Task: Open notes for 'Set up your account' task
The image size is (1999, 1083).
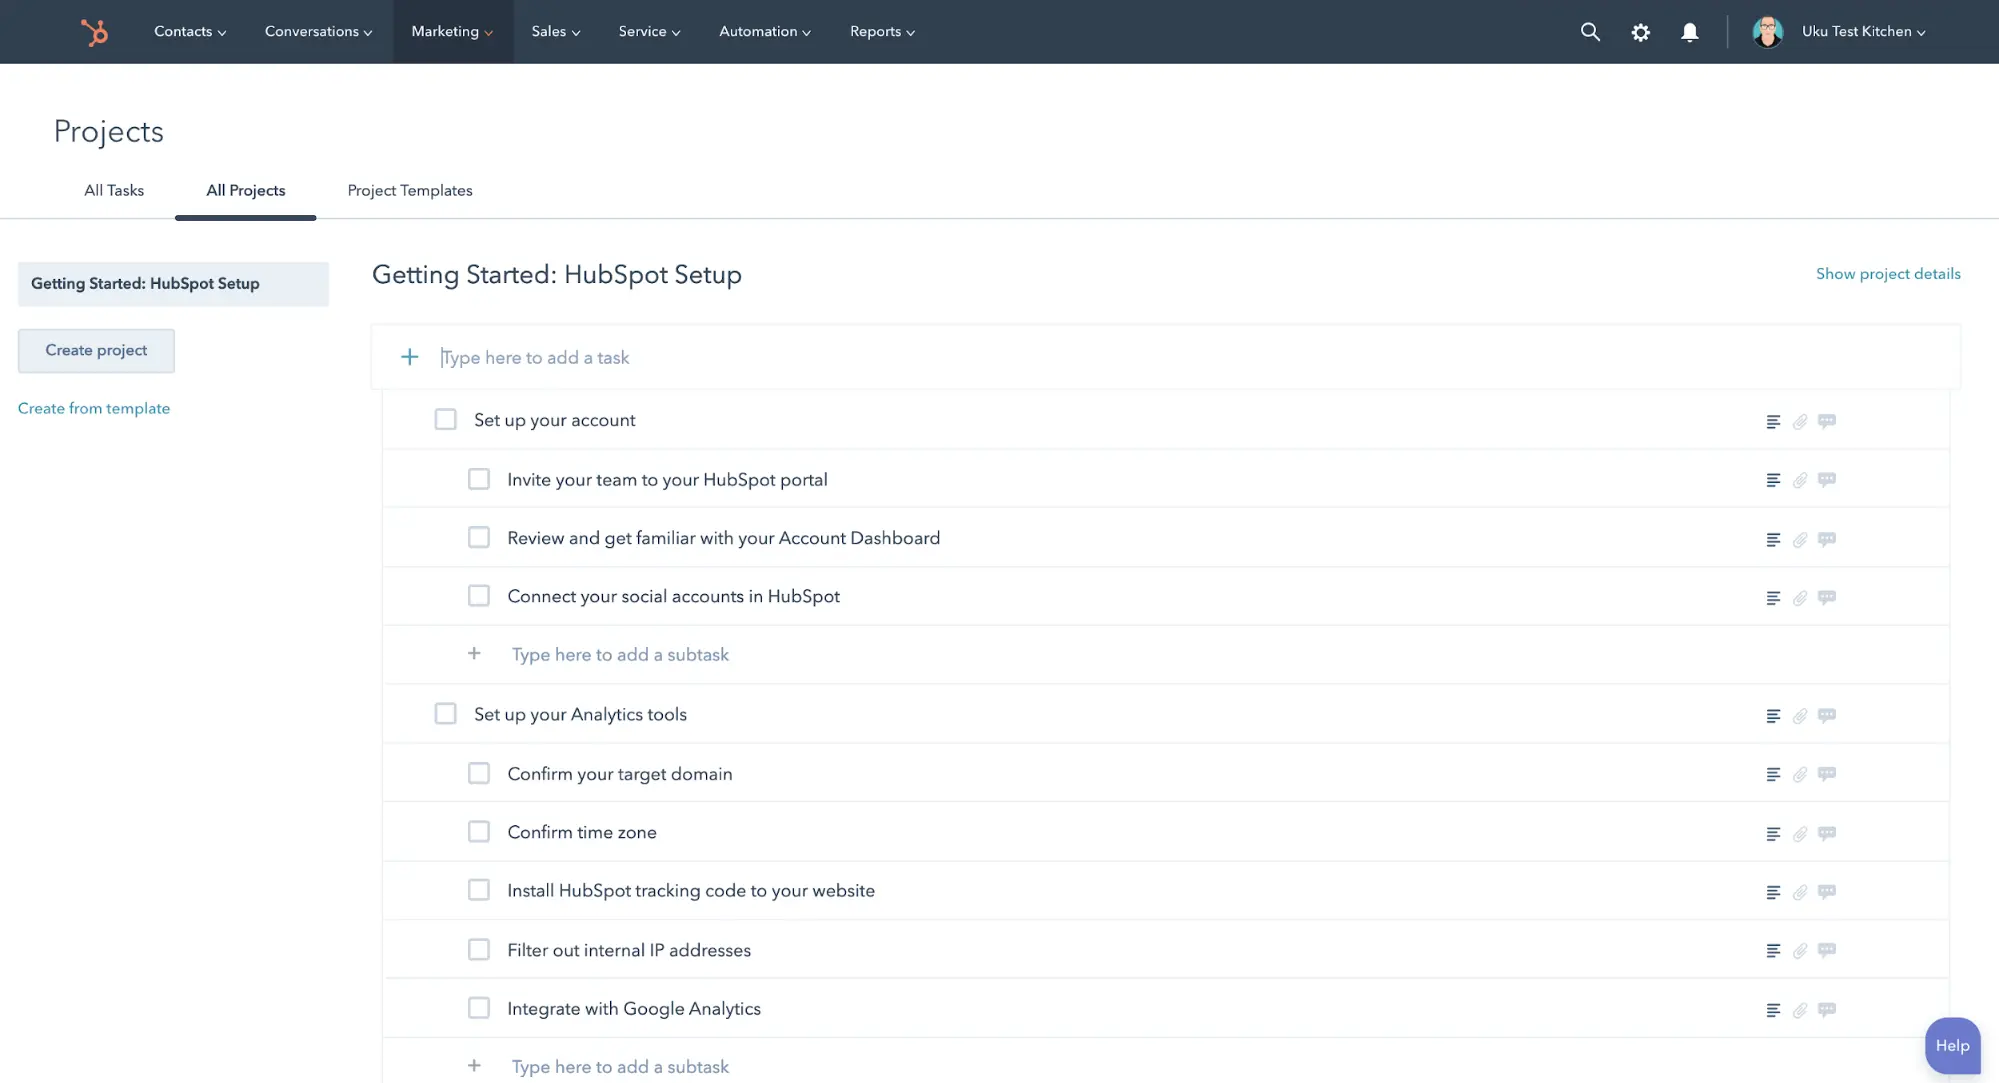Action: [1774, 421]
